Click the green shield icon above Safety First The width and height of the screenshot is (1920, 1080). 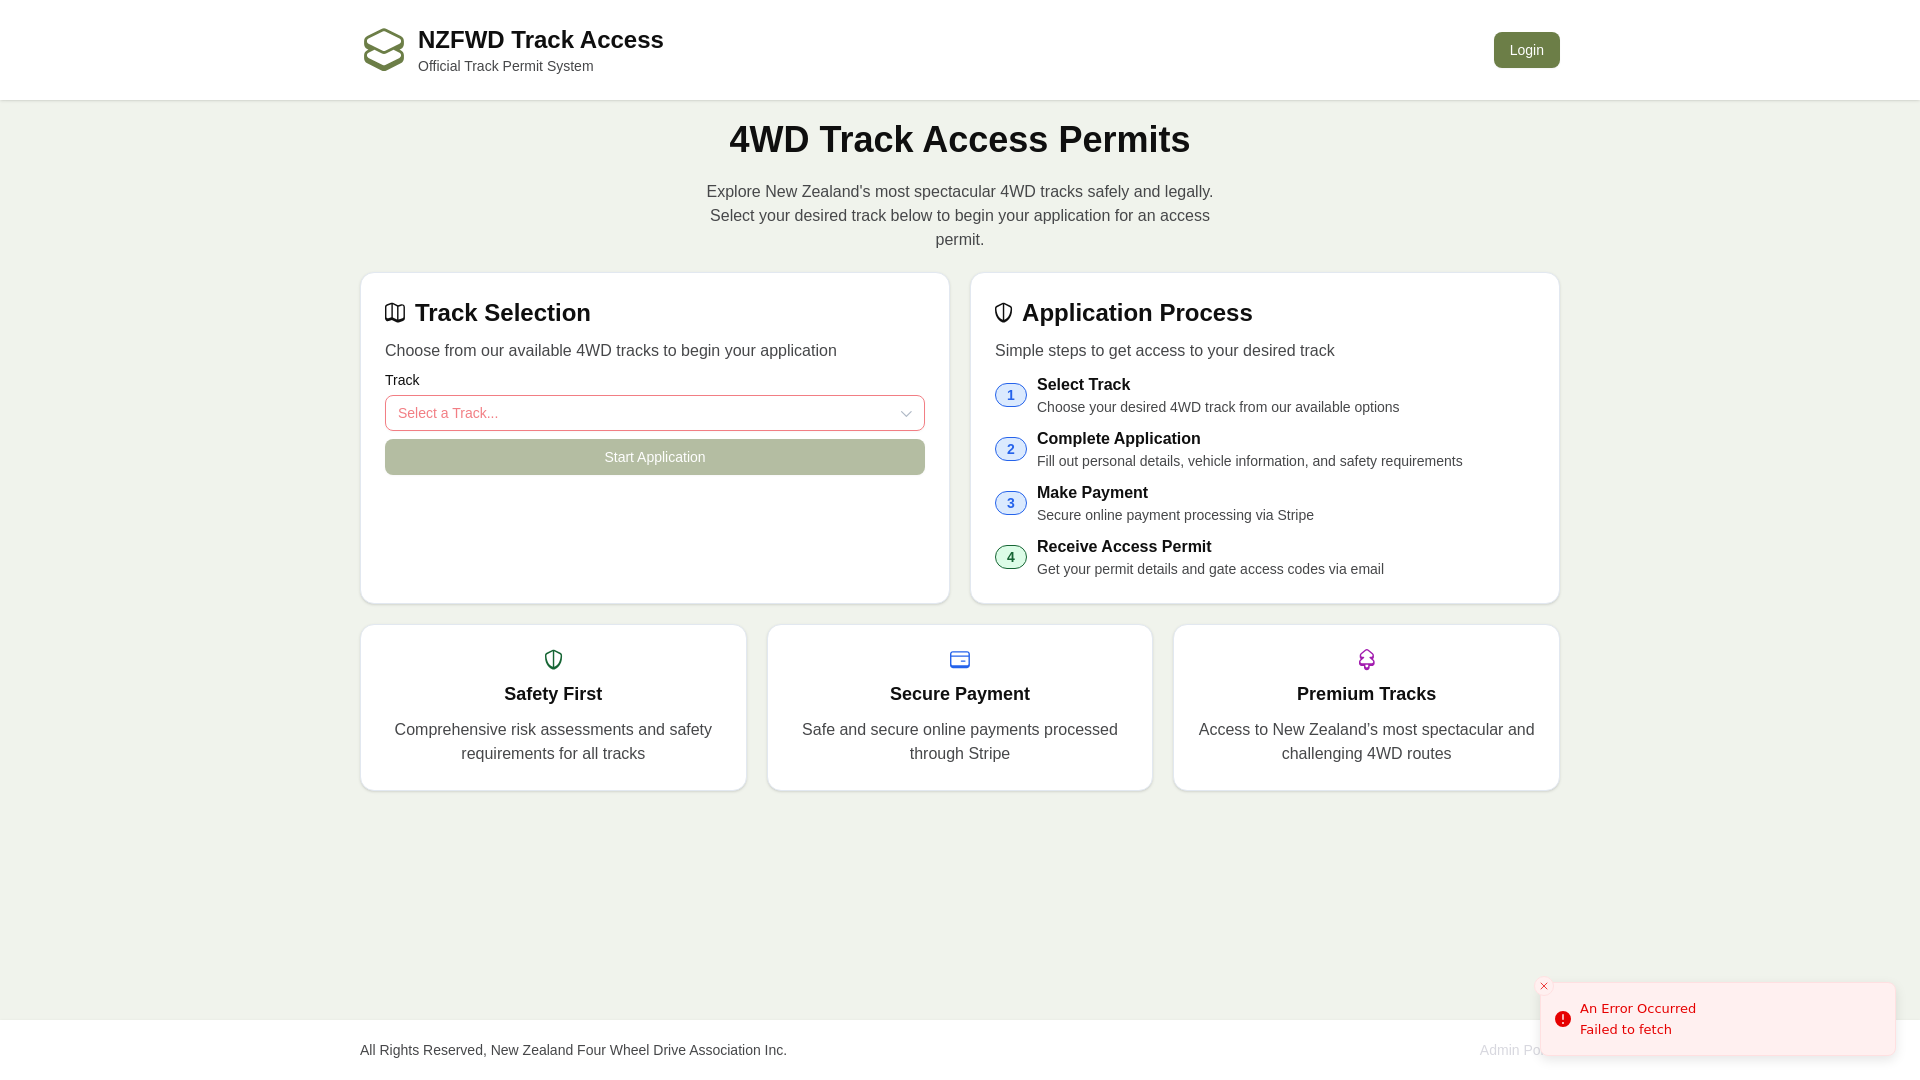[x=553, y=660]
